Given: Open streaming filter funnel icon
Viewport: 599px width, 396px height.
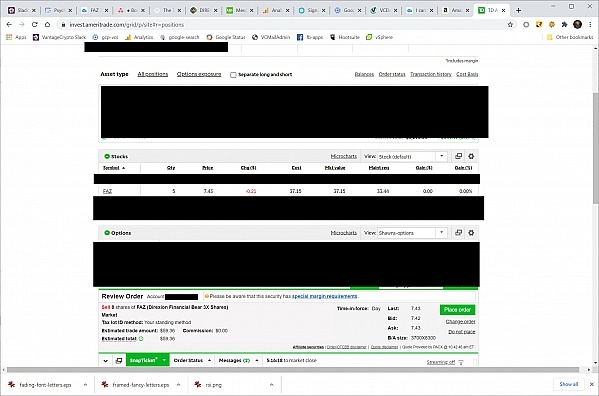Looking at the screenshot, I should click(x=461, y=362).
